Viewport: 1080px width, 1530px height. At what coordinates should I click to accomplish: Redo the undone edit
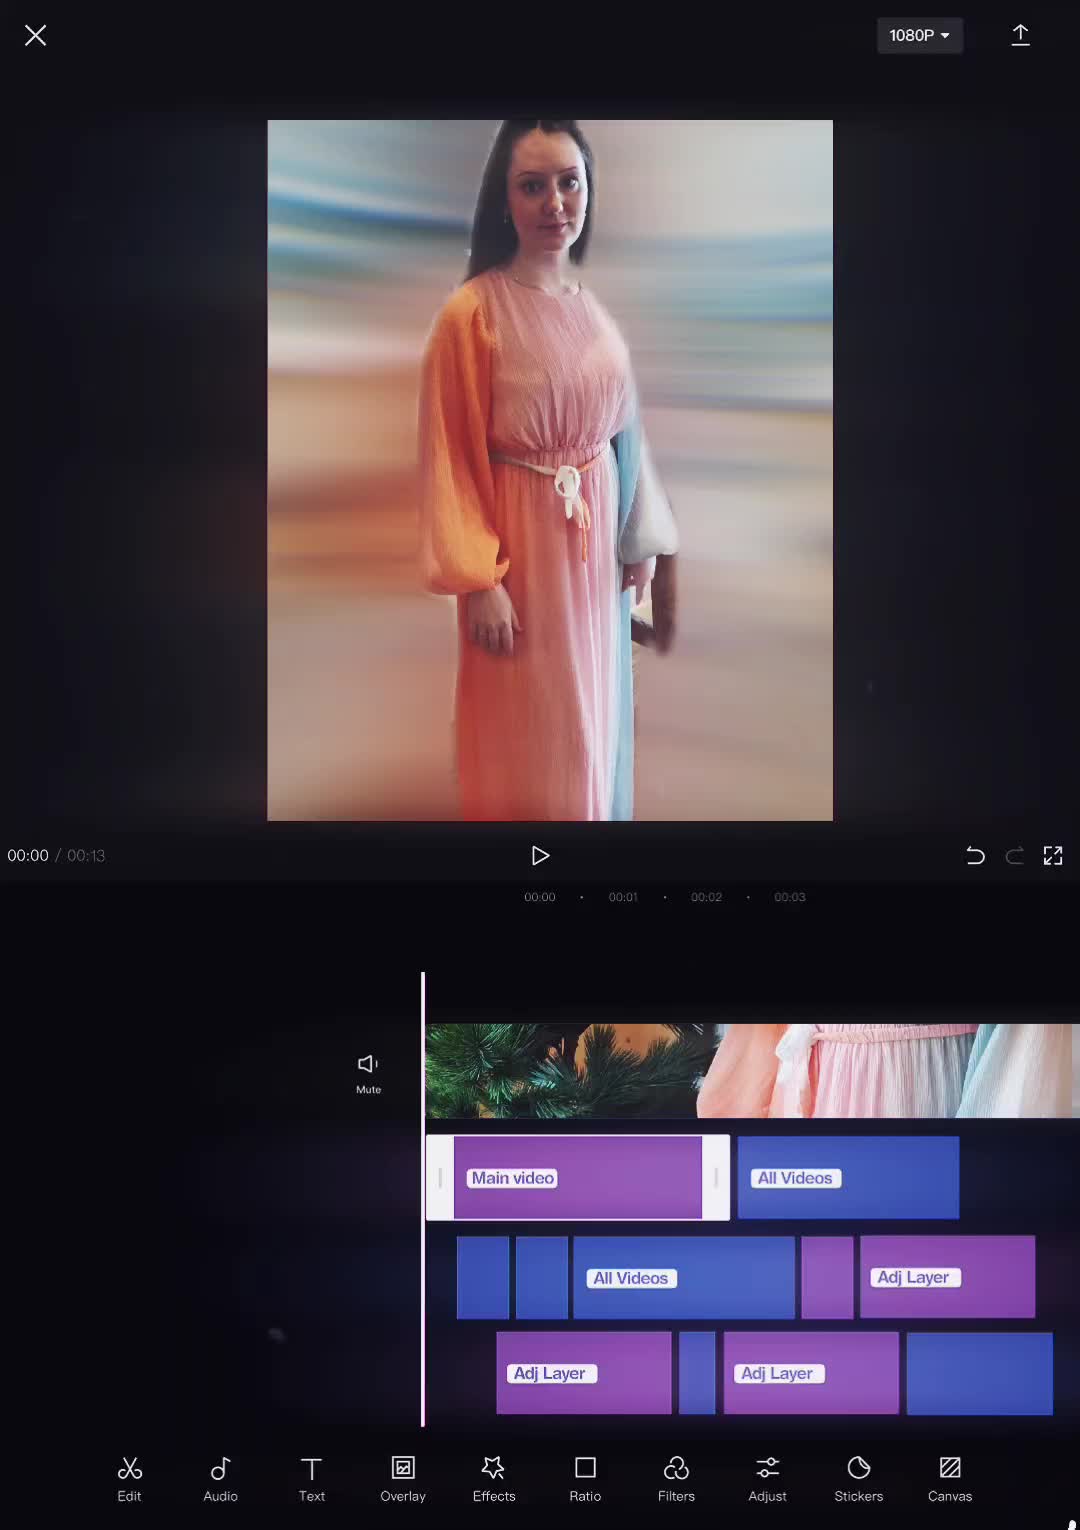point(1014,856)
